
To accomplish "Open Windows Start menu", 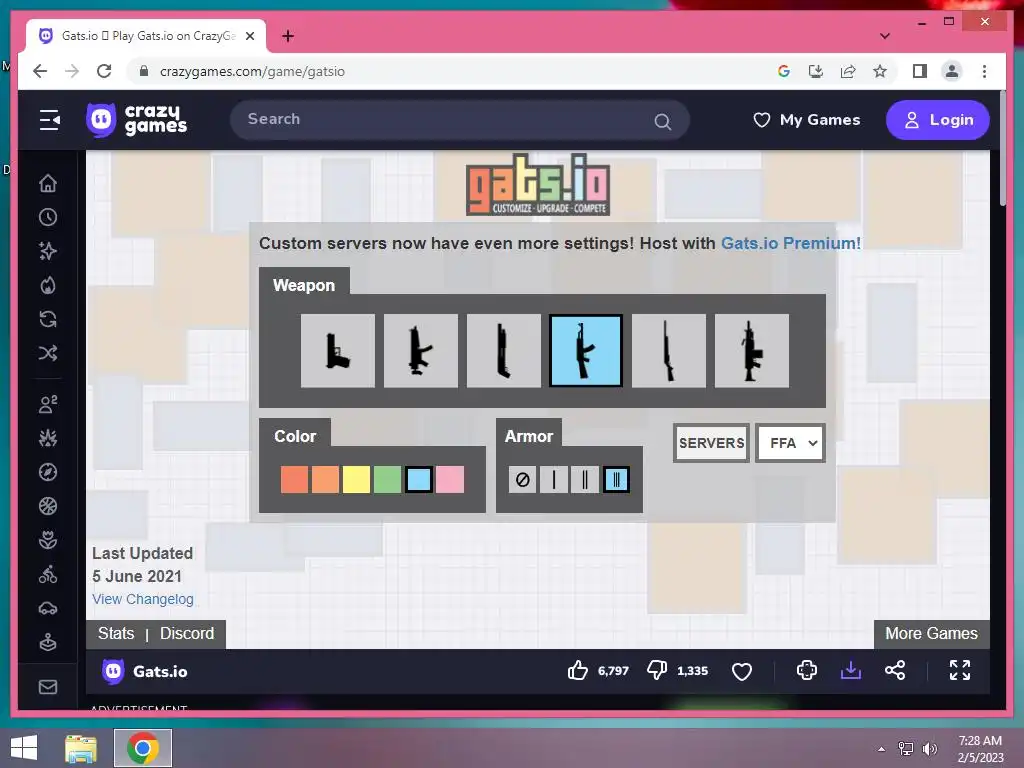I will coord(24,748).
